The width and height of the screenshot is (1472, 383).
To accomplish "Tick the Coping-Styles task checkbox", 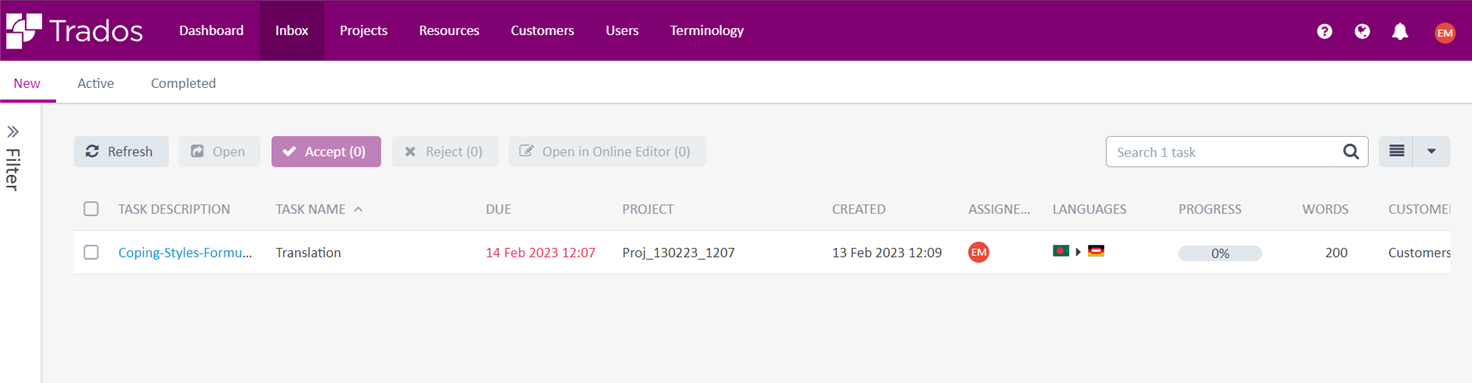I will tap(91, 253).
